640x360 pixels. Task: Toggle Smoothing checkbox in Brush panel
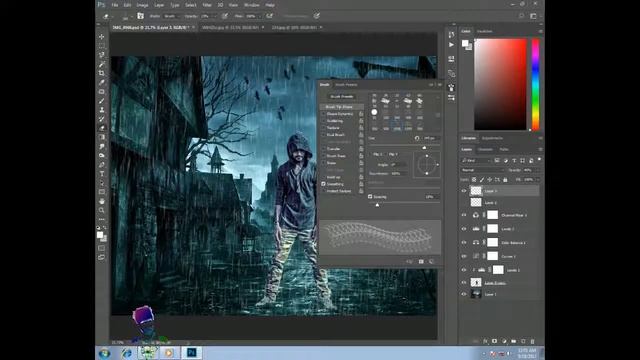(x=324, y=184)
